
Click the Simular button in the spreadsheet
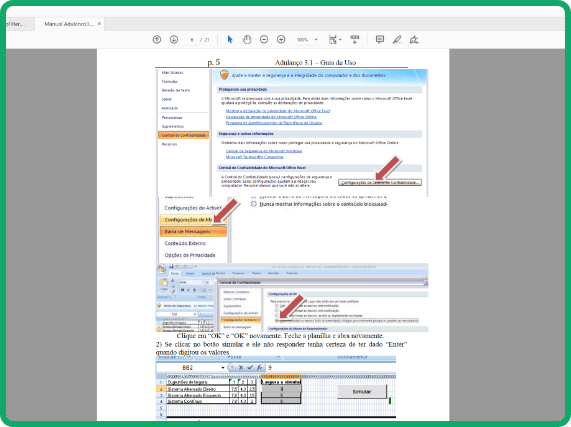362,392
